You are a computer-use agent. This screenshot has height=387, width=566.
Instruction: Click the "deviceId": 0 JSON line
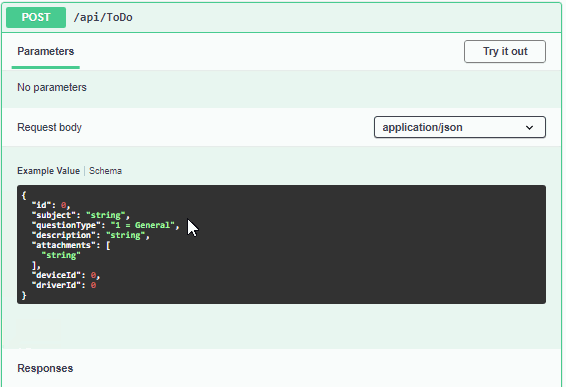click(66, 275)
